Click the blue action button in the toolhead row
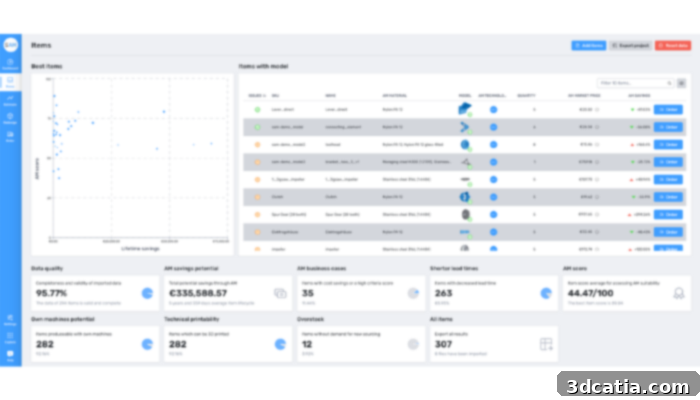This screenshot has height=400, width=700. 668,144
